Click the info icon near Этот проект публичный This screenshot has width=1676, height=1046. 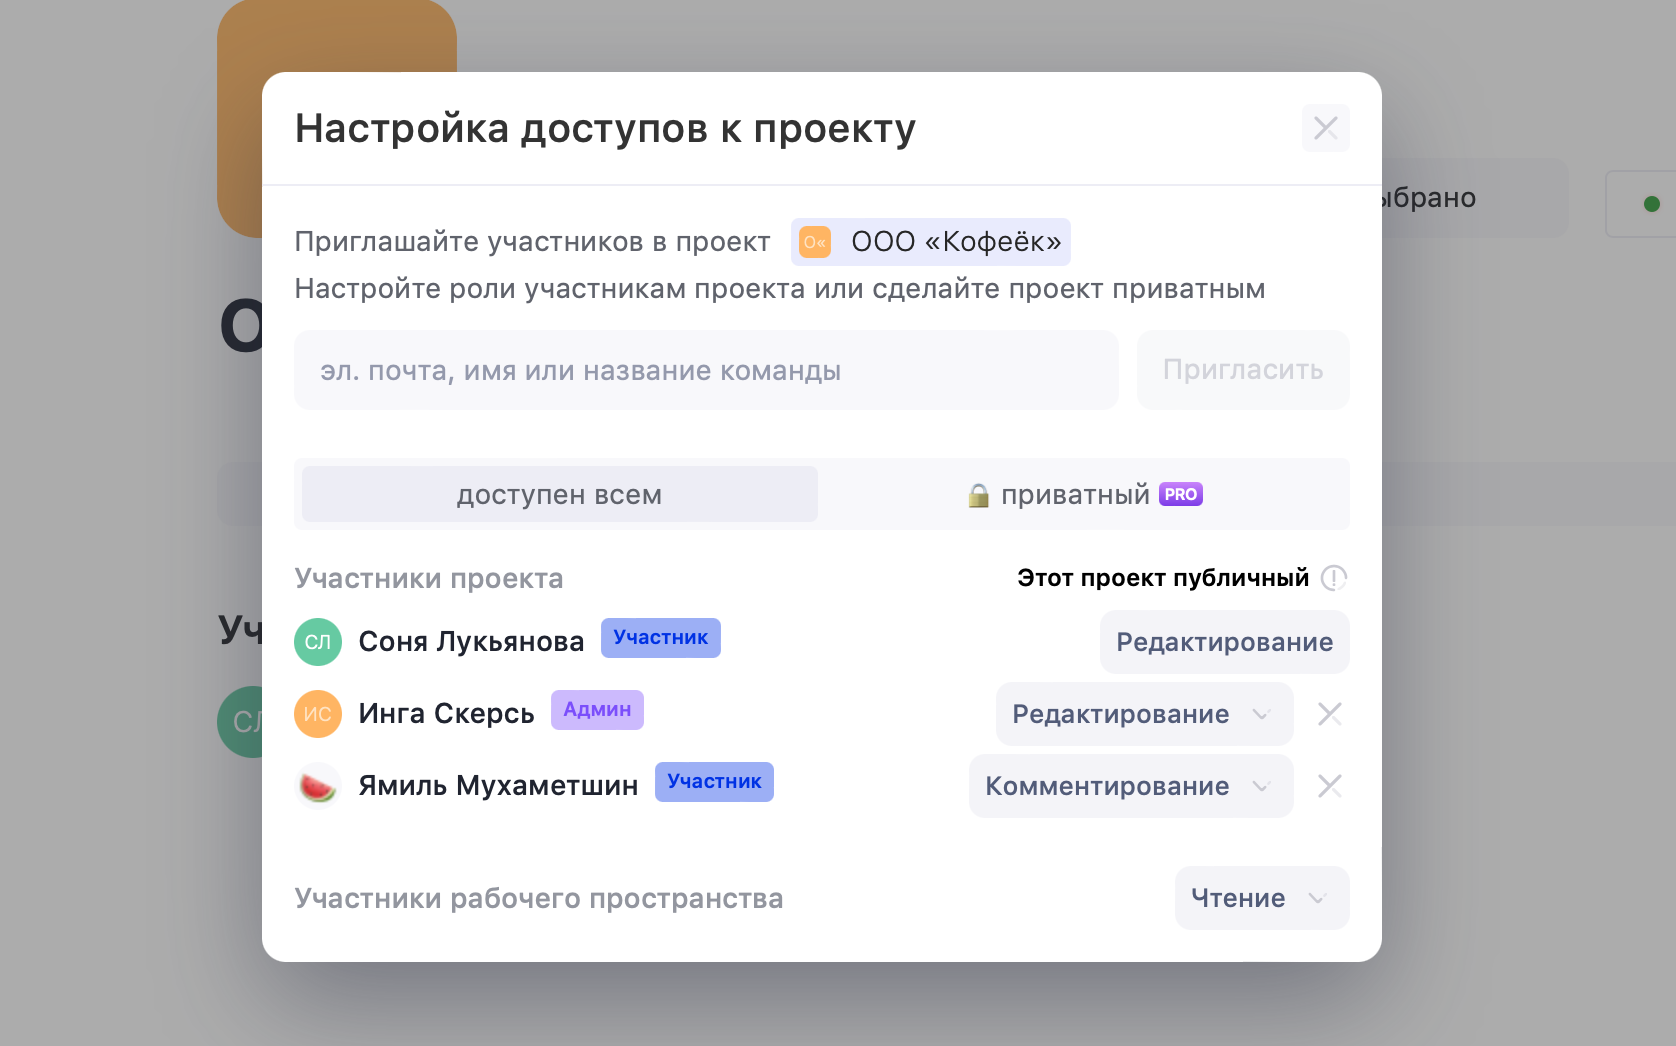(1336, 577)
